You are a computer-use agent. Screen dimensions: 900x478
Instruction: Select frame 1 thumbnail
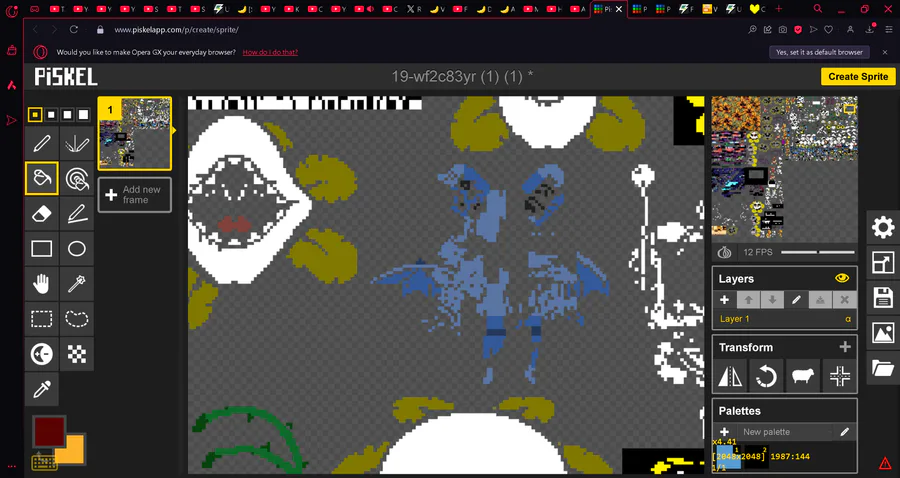coord(134,134)
